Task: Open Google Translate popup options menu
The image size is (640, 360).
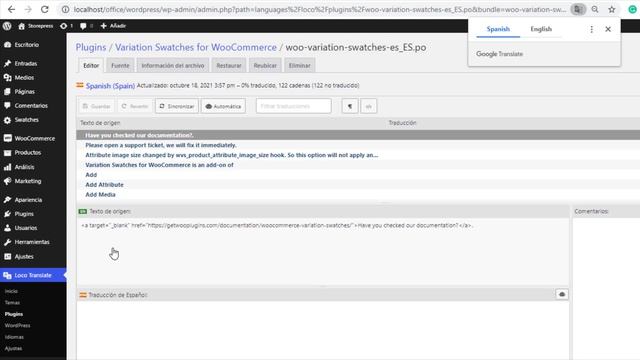Action: 591,29
